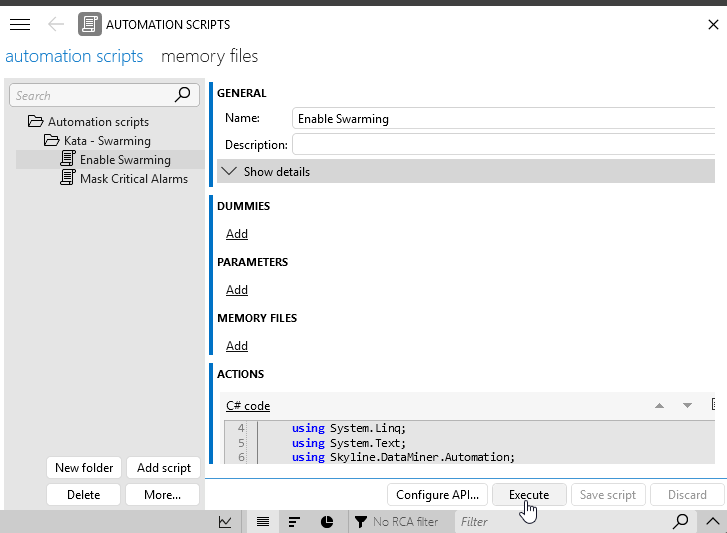Click the Enable Swarming script icon
This screenshot has height=533, width=727.
68,159
